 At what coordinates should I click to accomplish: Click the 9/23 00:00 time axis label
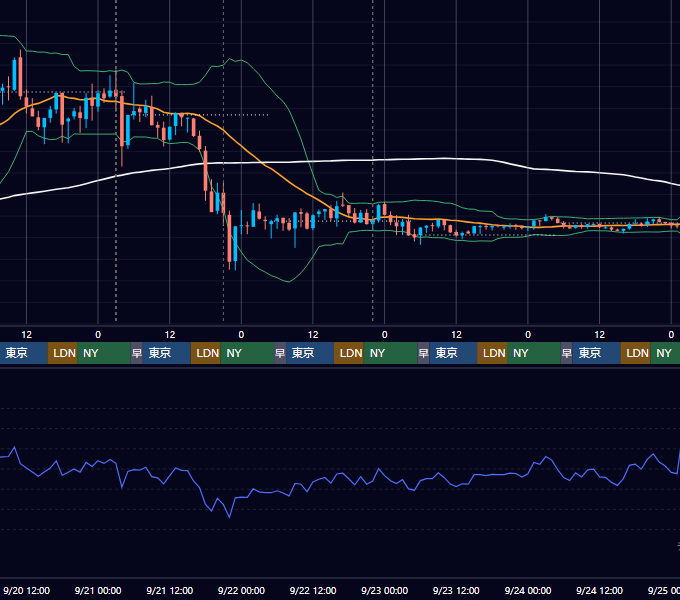(384, 590)
